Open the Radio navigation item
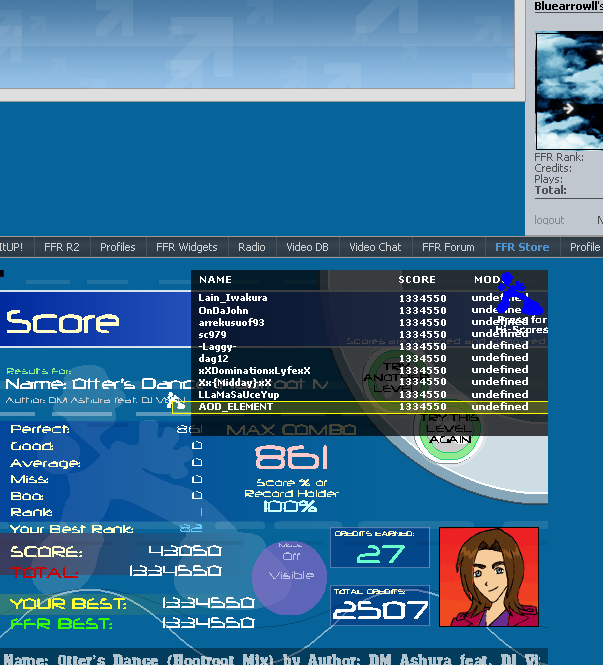The height and width of the screenshot is (665, 603). [252, 247]
